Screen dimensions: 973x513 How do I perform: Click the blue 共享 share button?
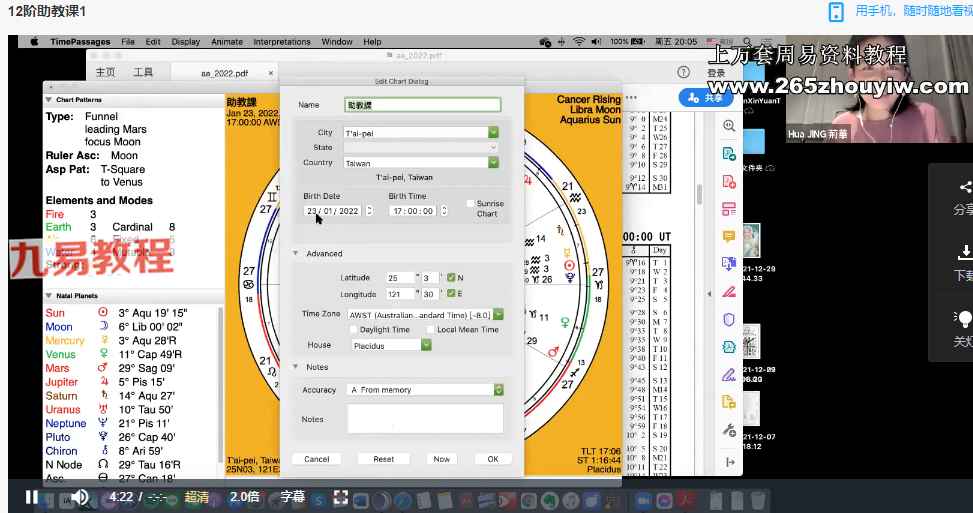pos(706,98)
